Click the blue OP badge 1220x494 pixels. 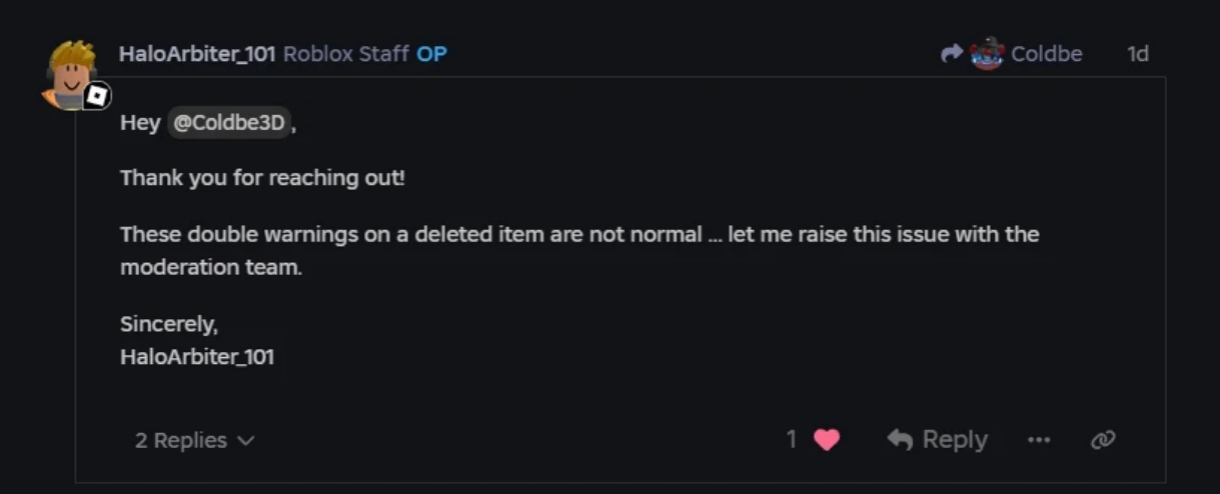click(432, 54)
